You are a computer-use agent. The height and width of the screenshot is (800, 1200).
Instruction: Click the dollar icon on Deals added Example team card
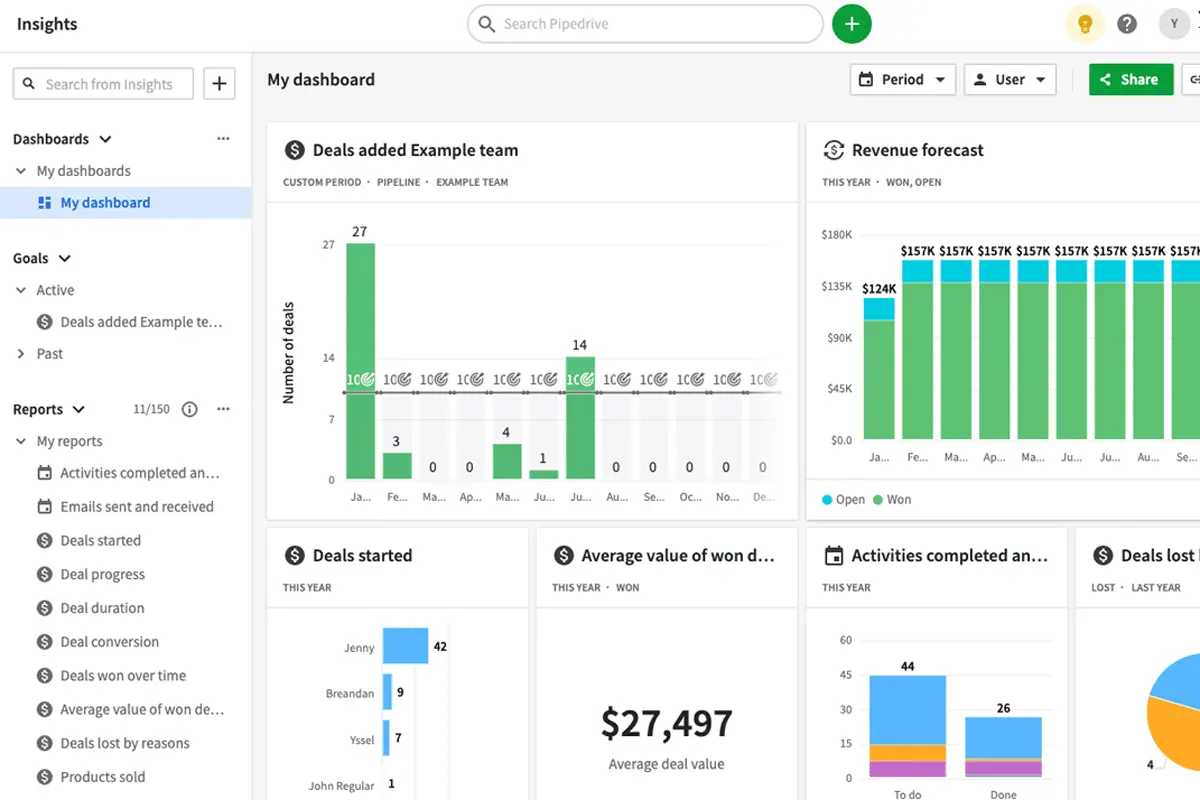coord(294,150)
